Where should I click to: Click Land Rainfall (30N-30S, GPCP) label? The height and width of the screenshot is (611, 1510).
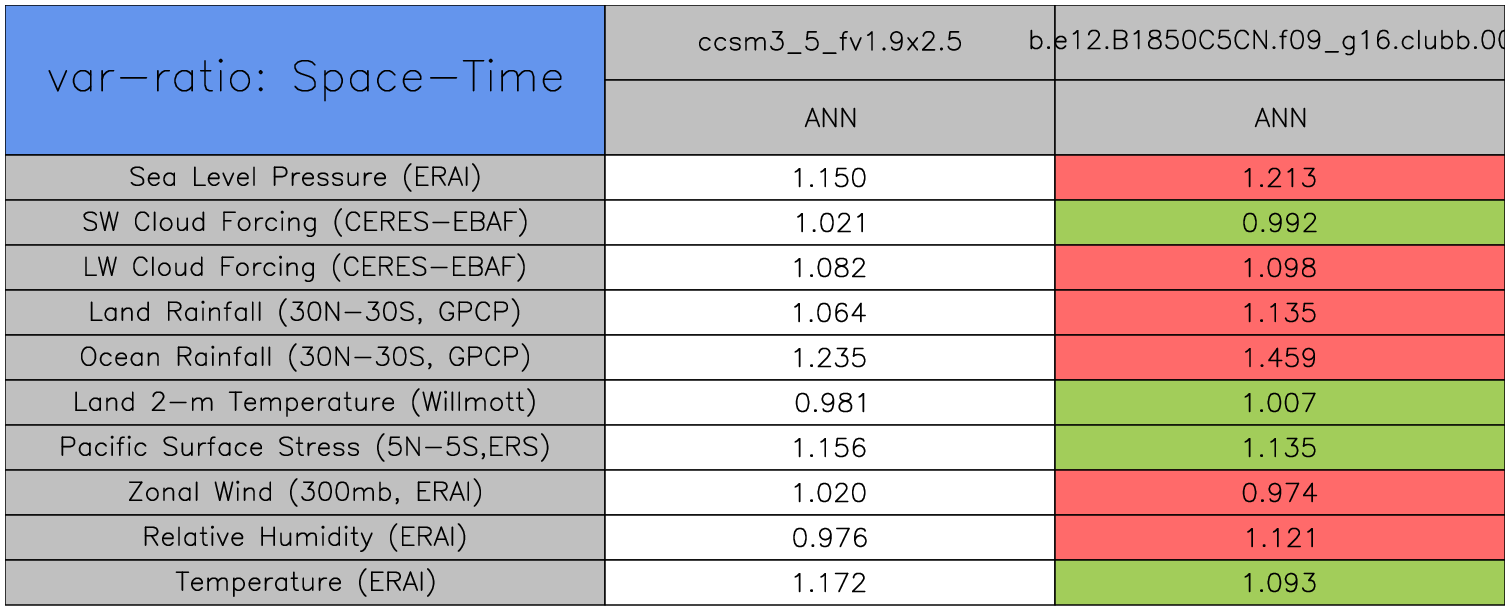click(x=305, y=313)
